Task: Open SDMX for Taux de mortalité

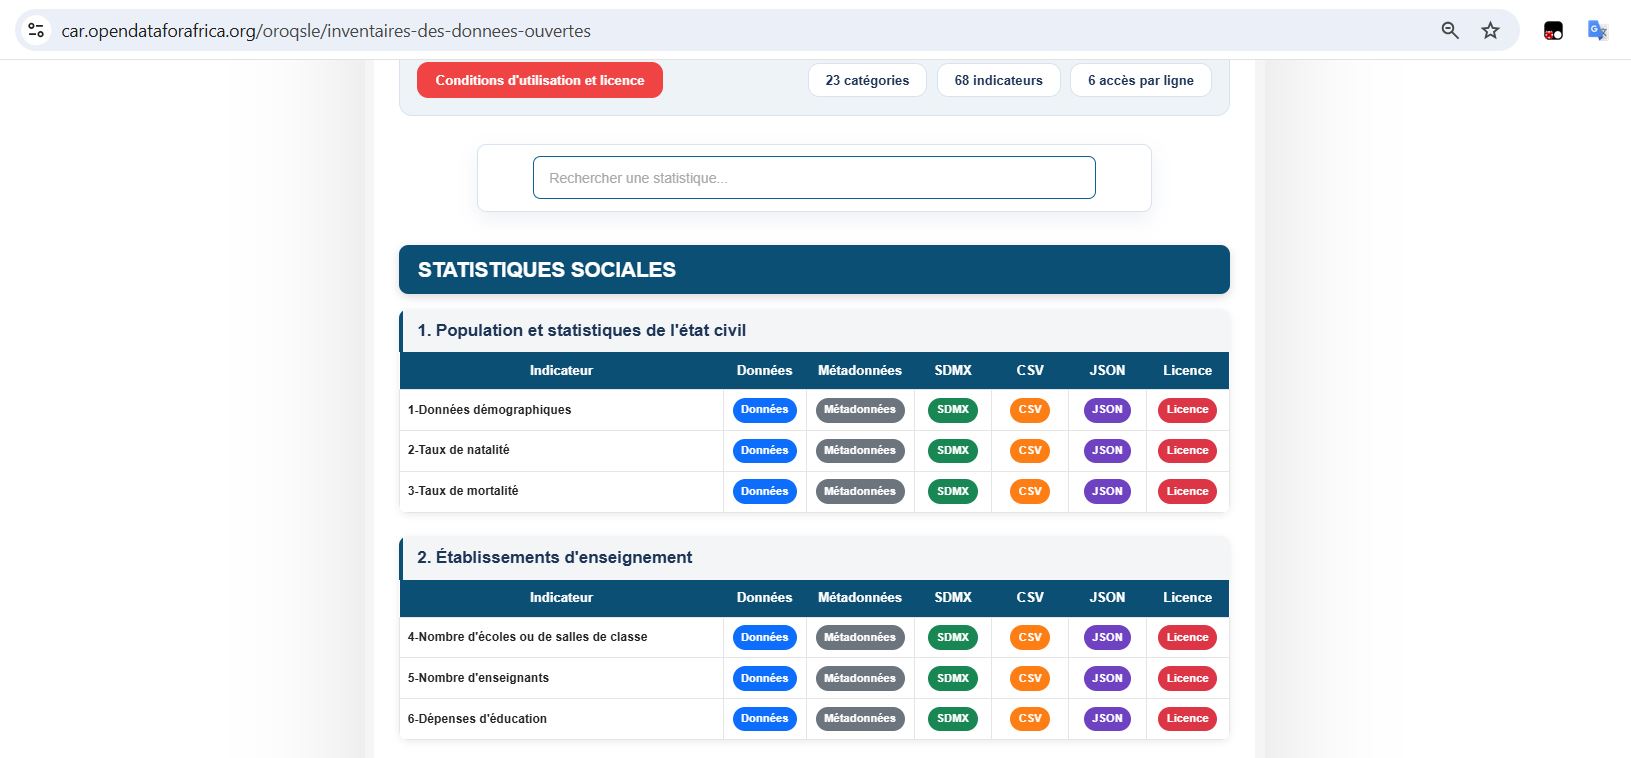Action: (953, 492)
